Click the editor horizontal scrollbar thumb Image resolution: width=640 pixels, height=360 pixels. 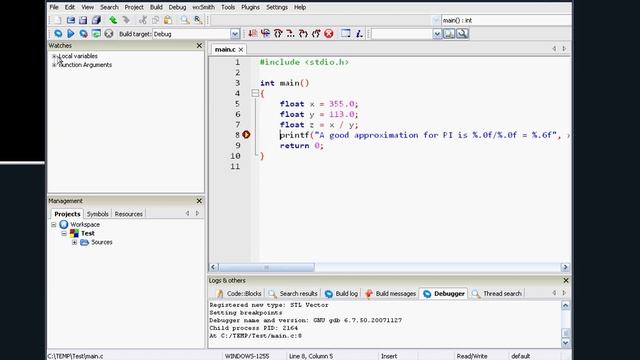pos(266,267)
